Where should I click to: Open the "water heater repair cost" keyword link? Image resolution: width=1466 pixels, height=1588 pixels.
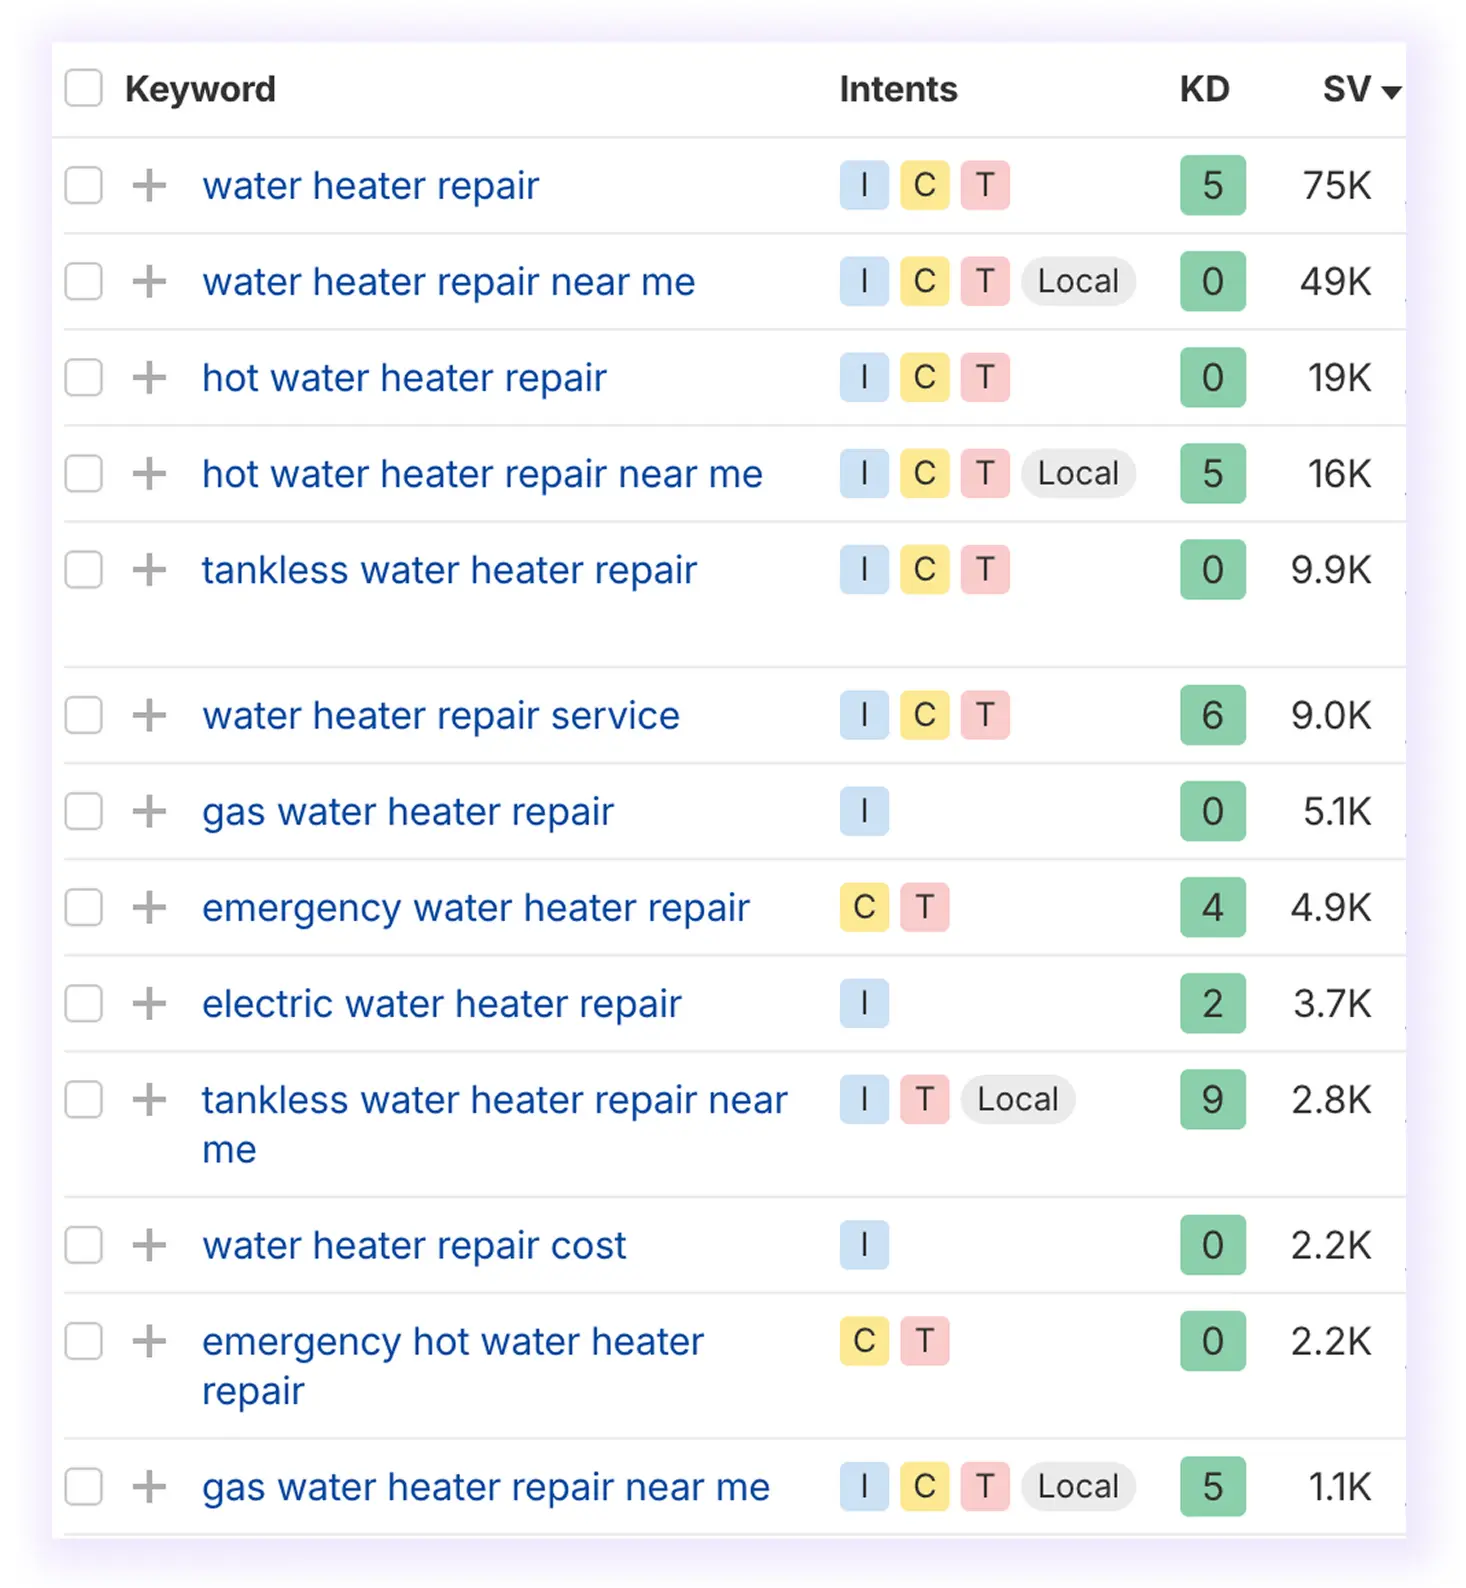pos(413,1245)
